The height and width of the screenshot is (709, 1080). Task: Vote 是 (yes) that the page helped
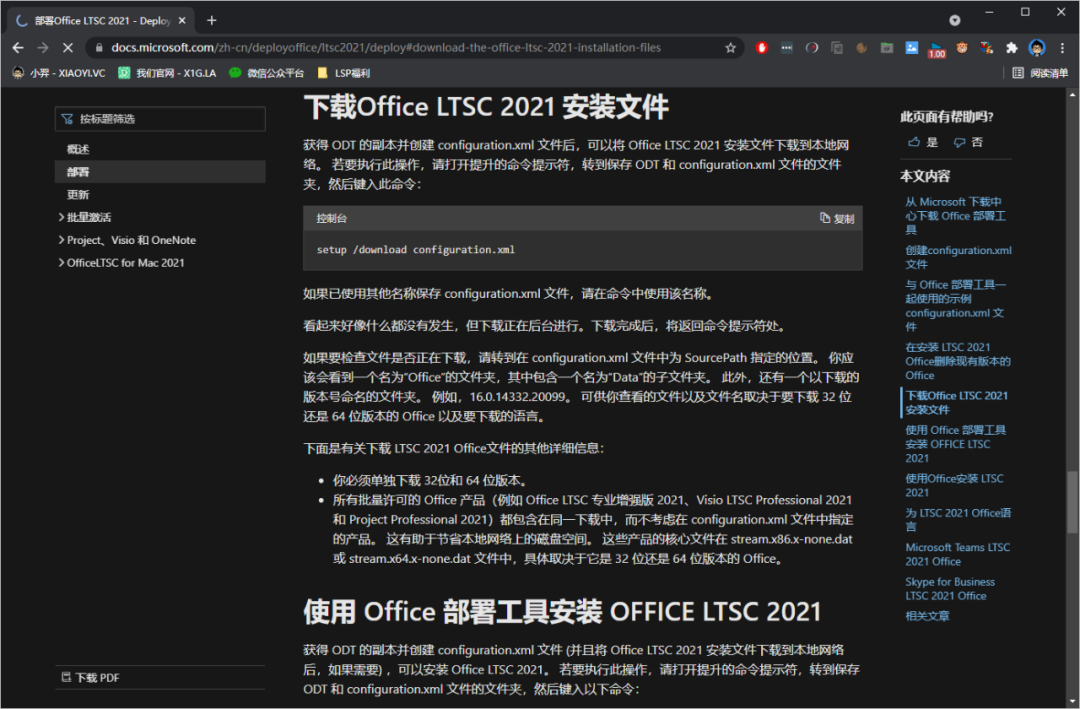923,143
